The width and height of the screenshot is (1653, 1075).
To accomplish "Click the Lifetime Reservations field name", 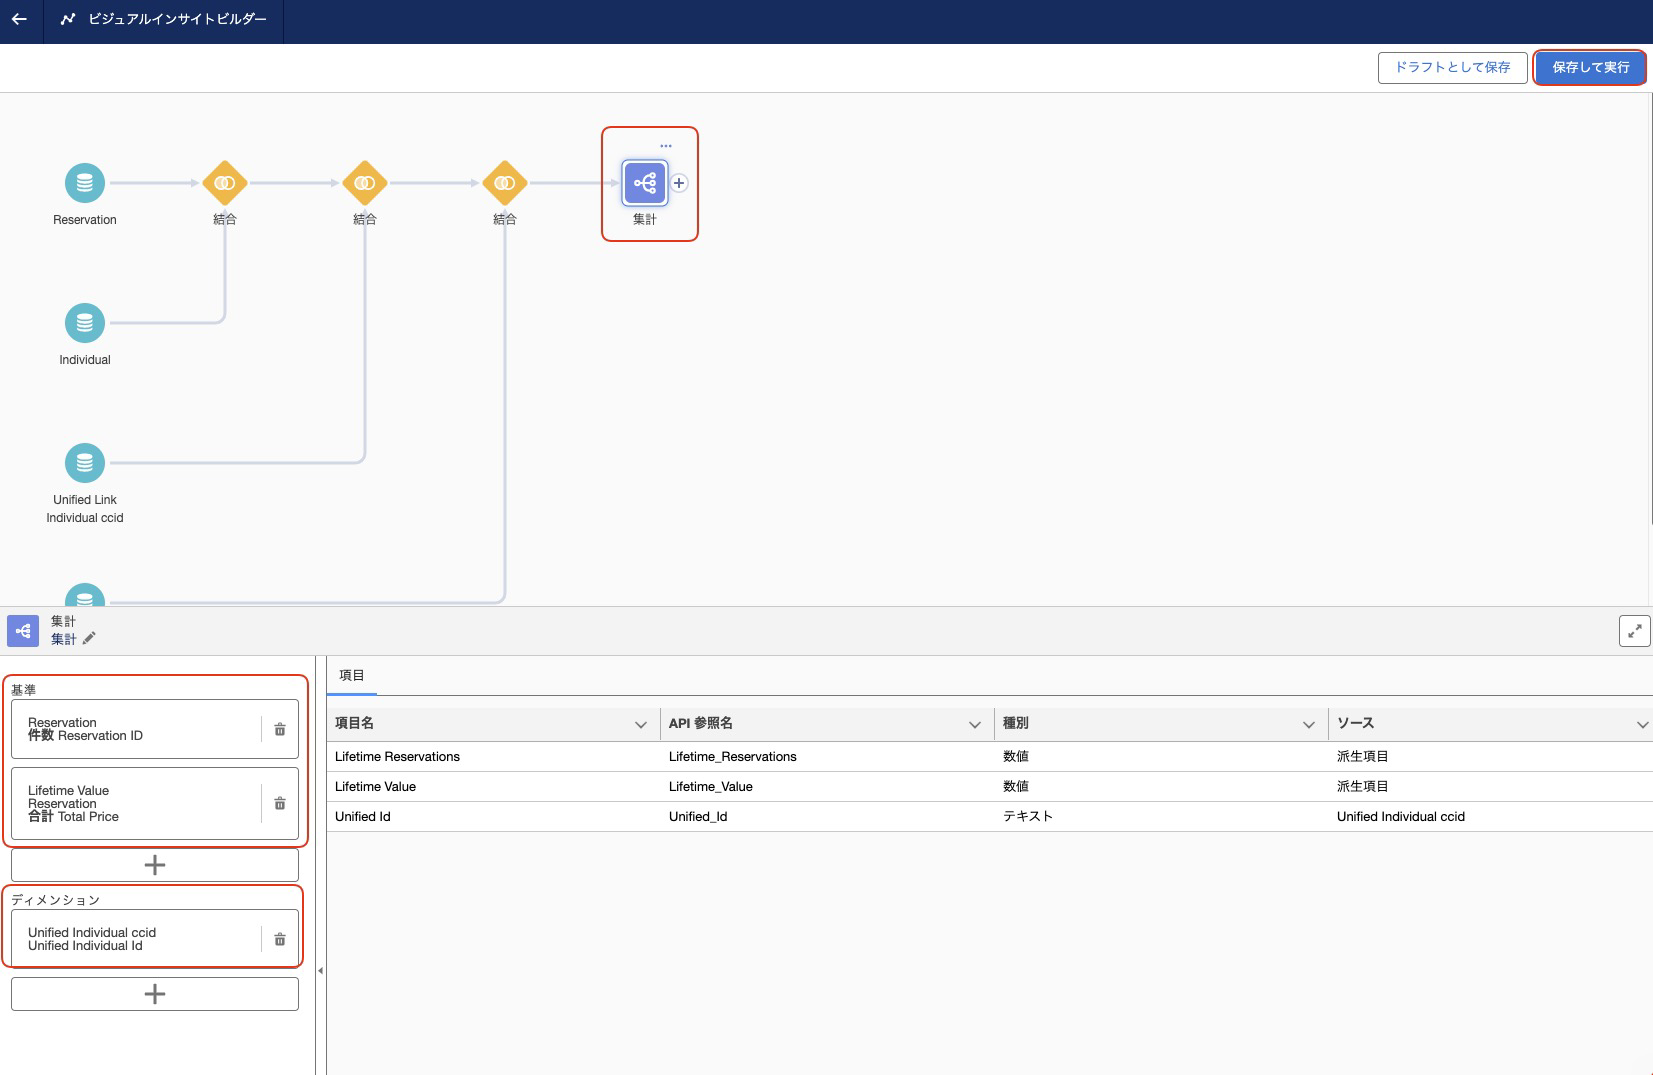I will click(397, 757).
